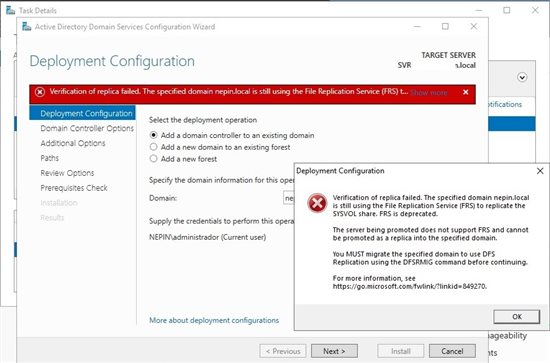Viewport: 550px width, 363px height.
Task: Minimize the Configuration Wizard window
Action: [417, 27]
